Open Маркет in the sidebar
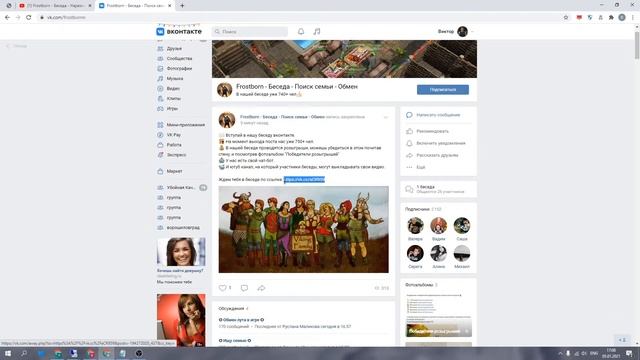Image resolution: width=640 pixels, height=360 pixels. [x=174, y=171]
